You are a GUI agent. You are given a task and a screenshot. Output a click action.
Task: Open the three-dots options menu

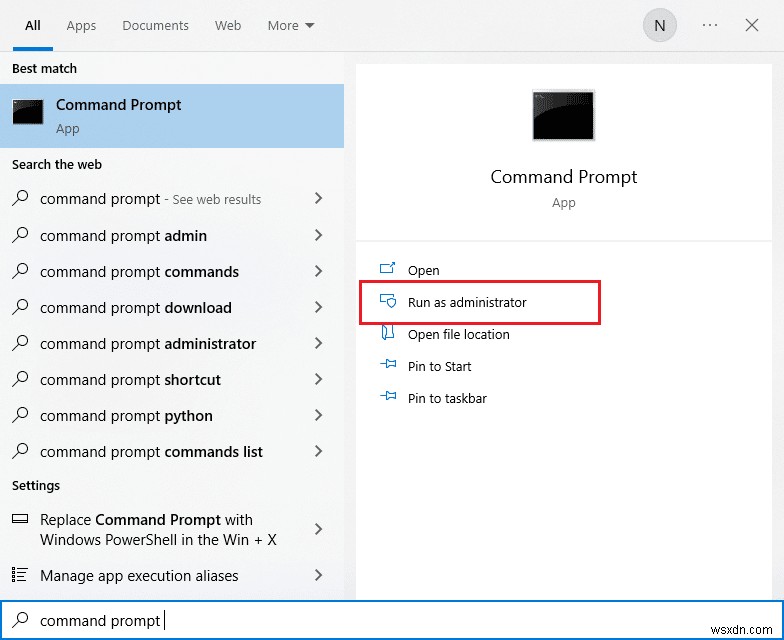tap(710, 26)
